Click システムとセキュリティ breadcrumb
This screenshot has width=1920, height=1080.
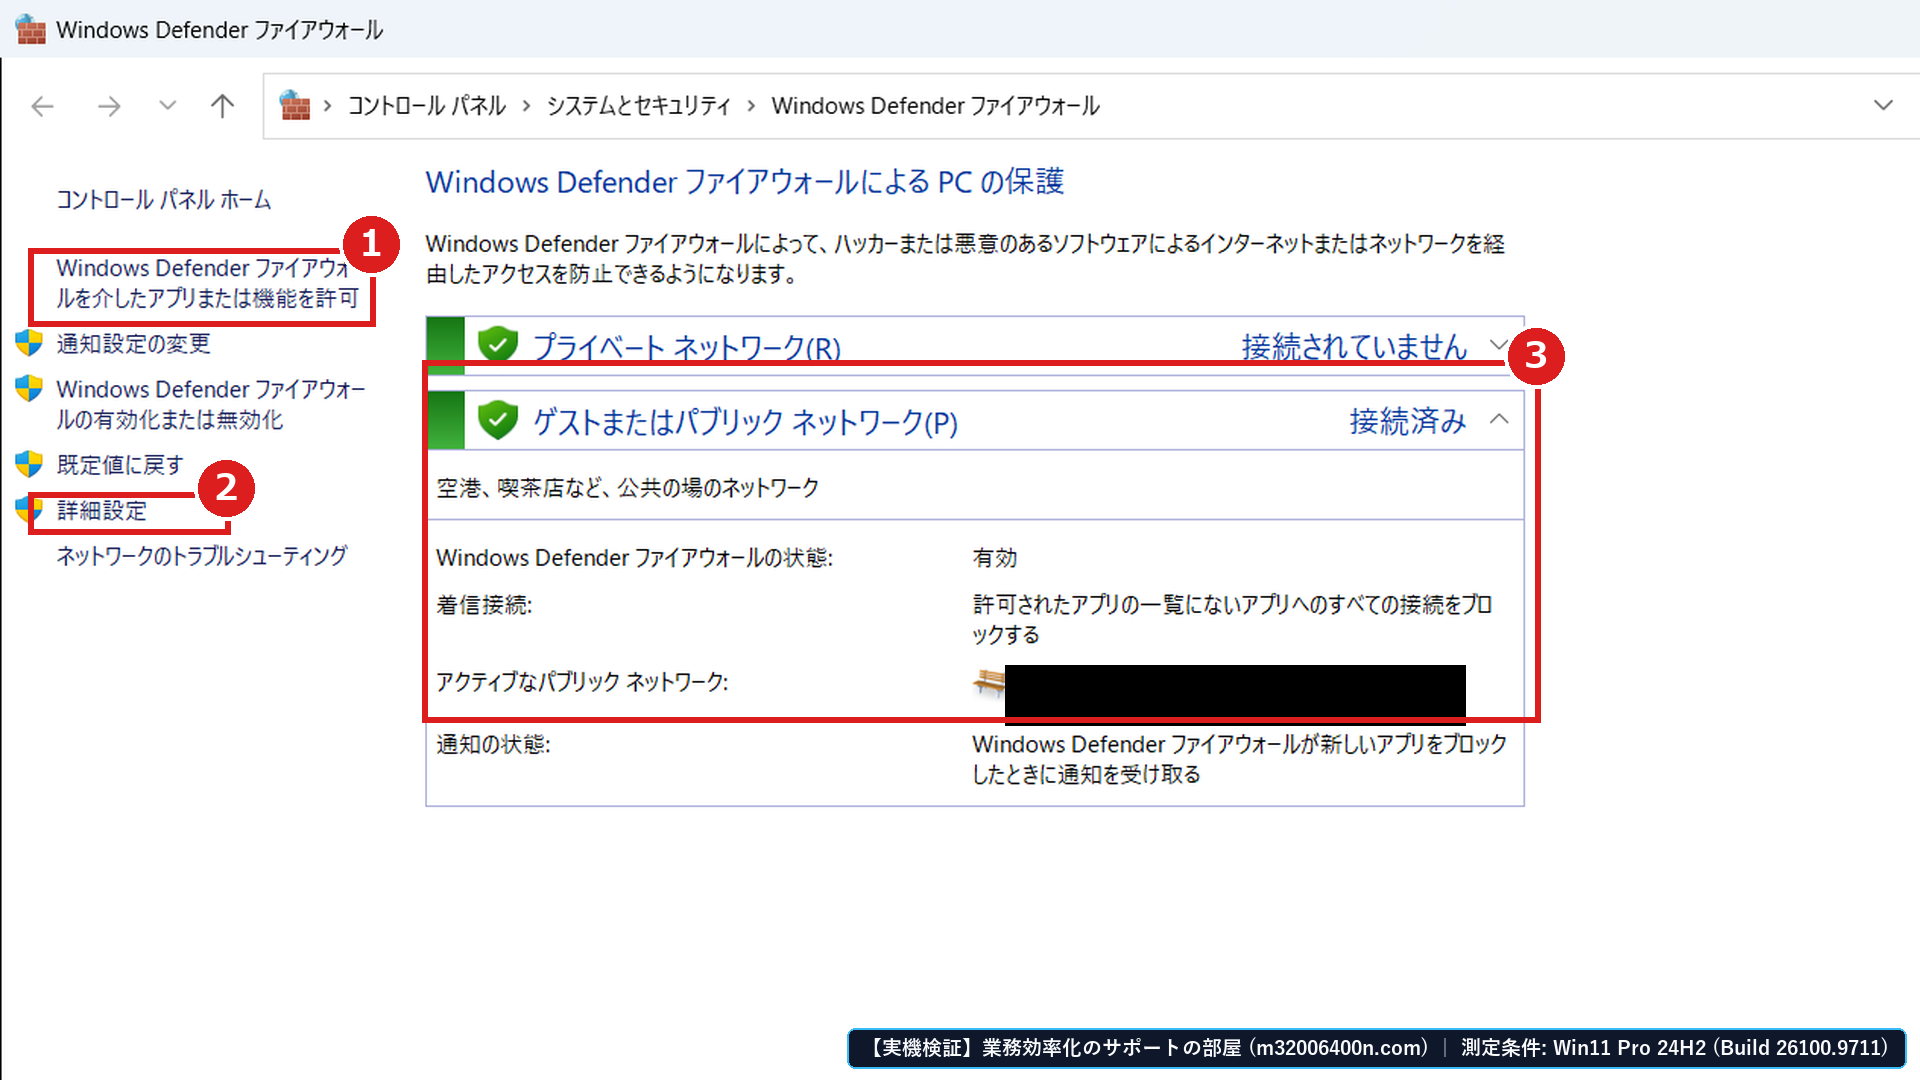(638, 106)
